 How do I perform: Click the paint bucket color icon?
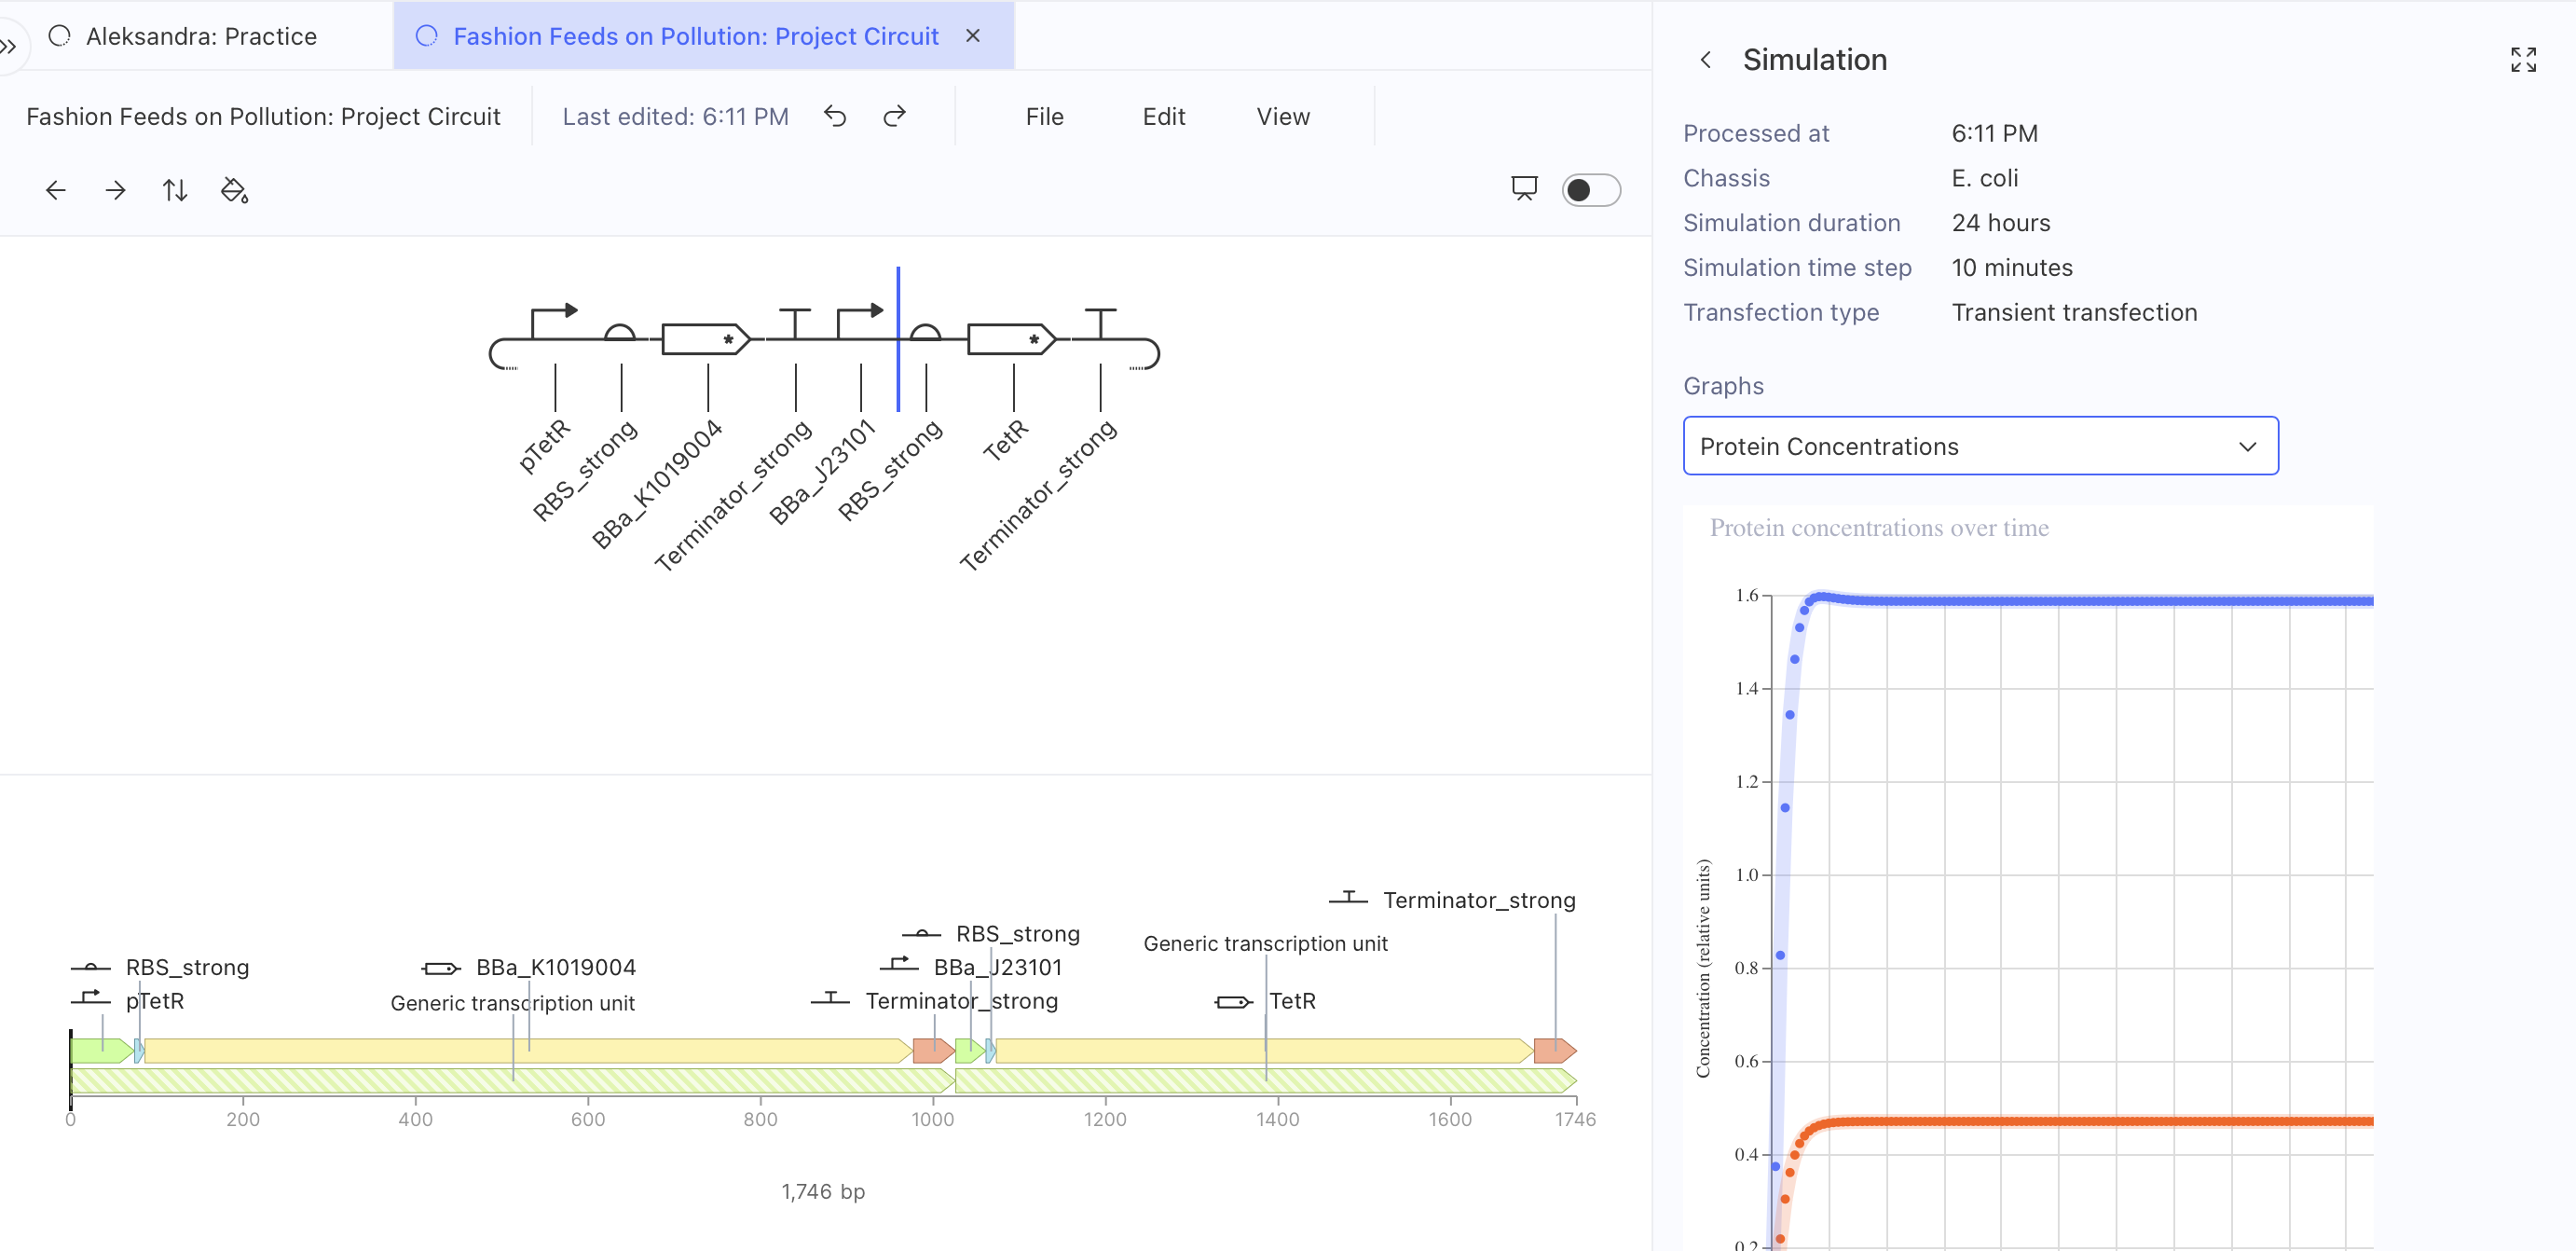tap(234, 190)
